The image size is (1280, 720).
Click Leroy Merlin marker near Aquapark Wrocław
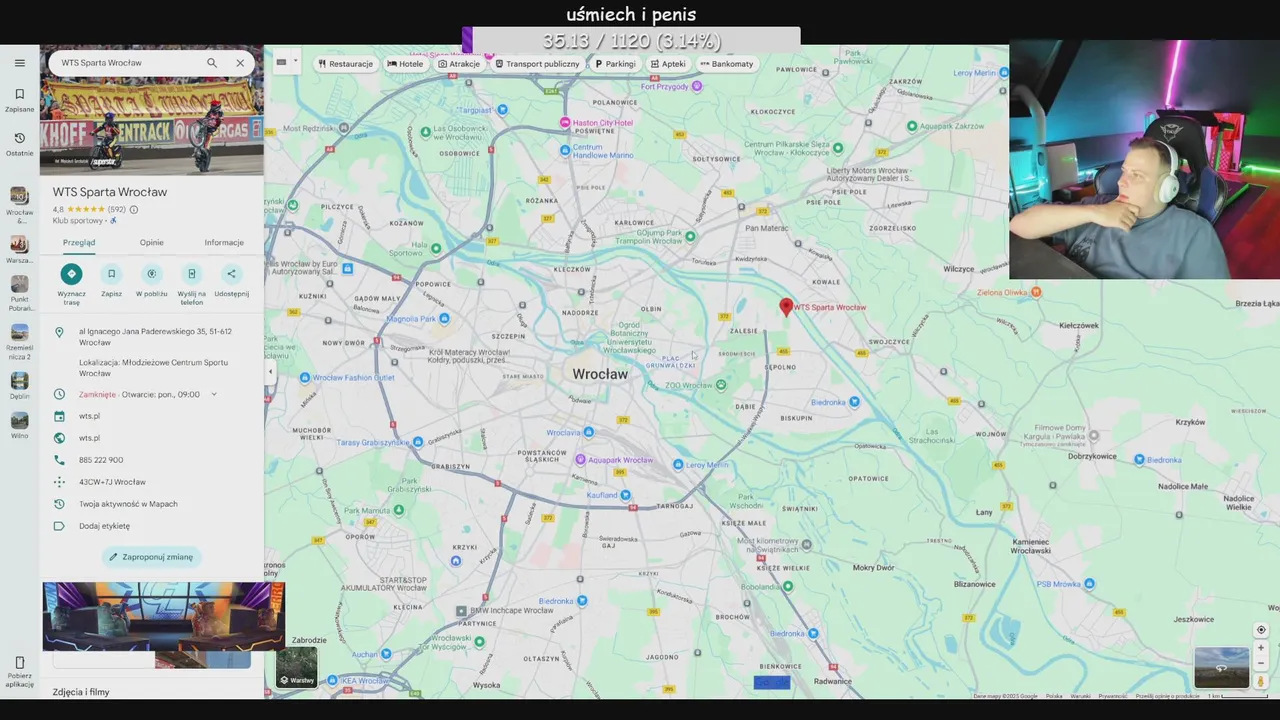pos(678,465)
